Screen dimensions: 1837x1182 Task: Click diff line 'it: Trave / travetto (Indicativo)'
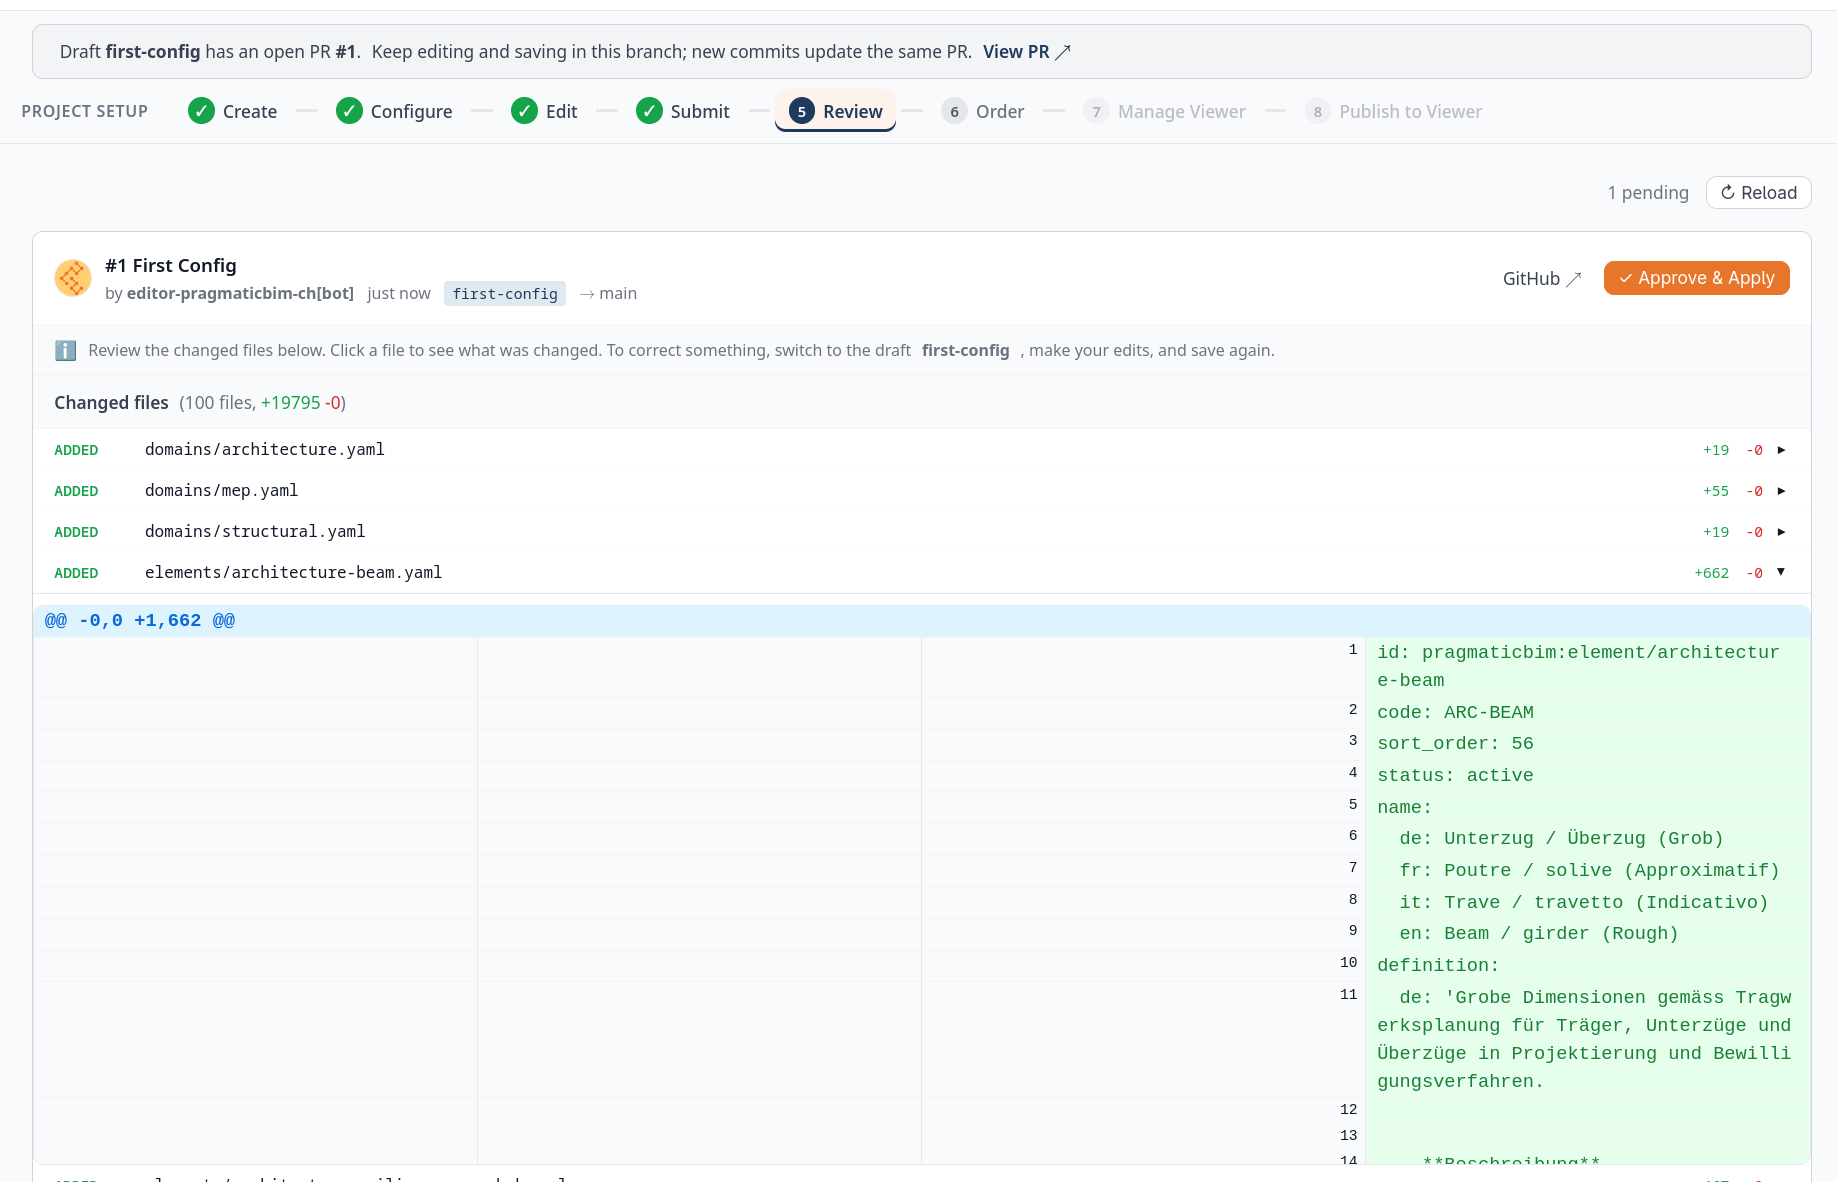click(x=1584, y=903)
